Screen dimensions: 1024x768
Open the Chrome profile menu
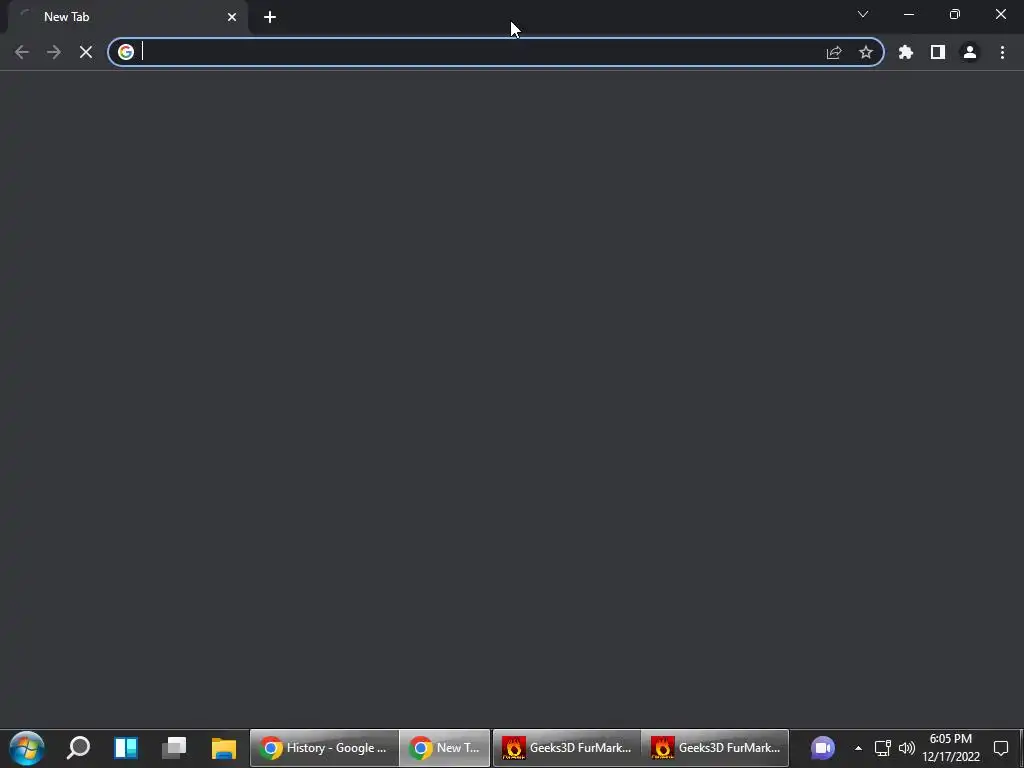click(x=970, y=52)
